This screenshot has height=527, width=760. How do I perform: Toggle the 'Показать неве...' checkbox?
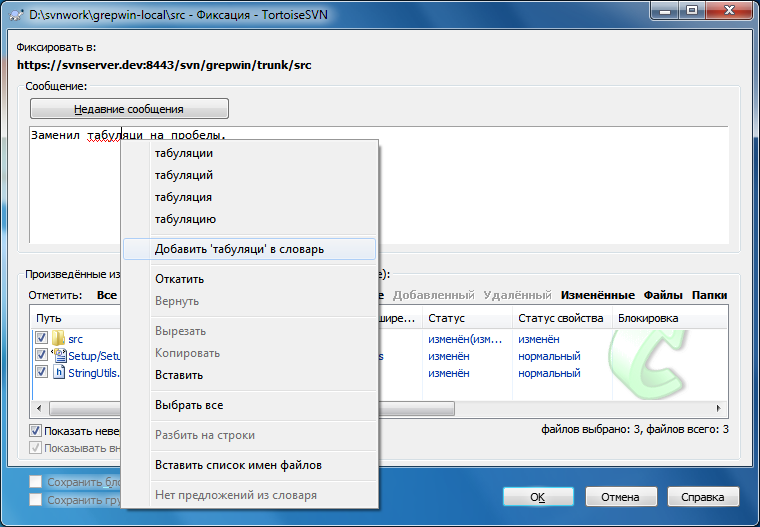tap(35, 431)
